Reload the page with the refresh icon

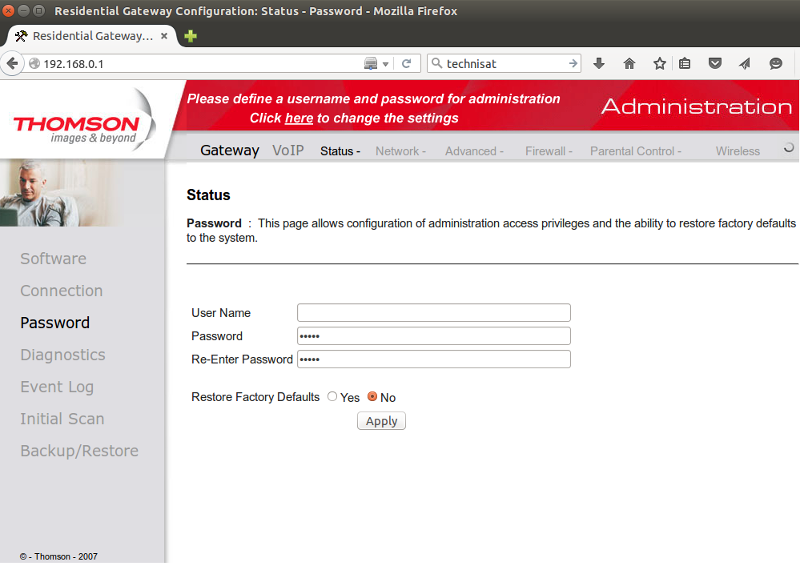(406, 64)
